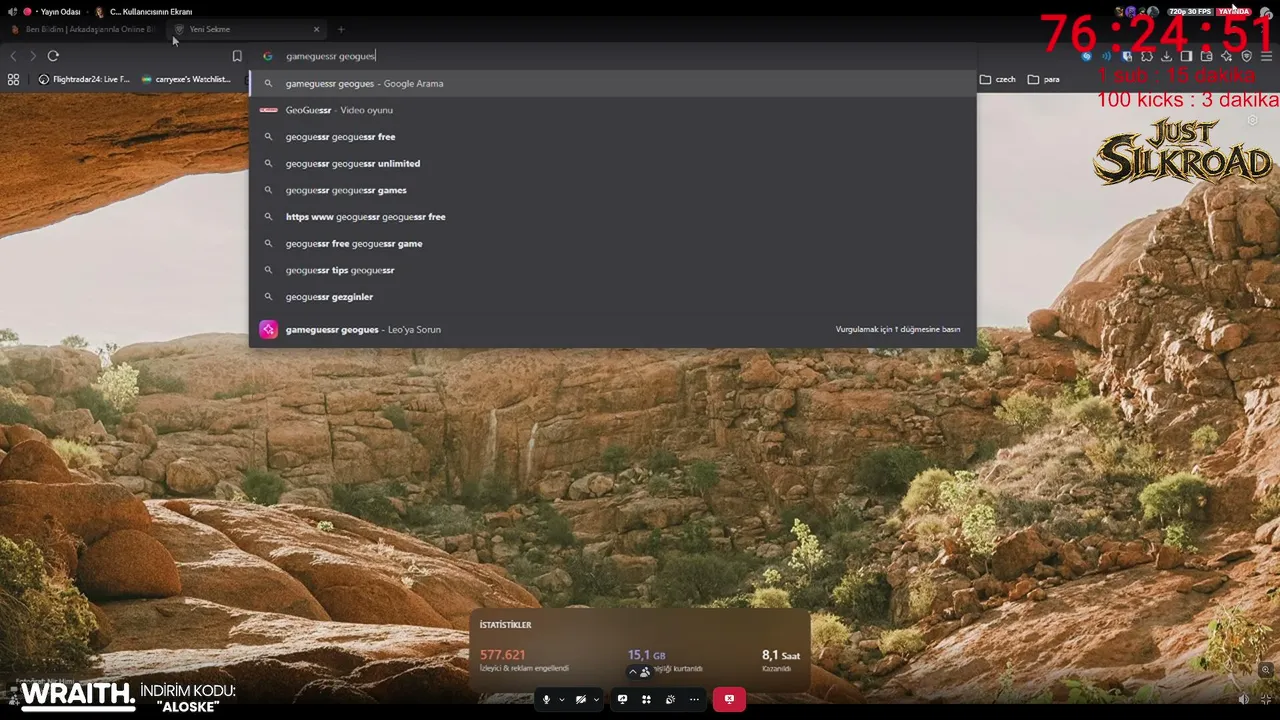
Task: Open a new tab with plus button
Action: pos(341,29)
